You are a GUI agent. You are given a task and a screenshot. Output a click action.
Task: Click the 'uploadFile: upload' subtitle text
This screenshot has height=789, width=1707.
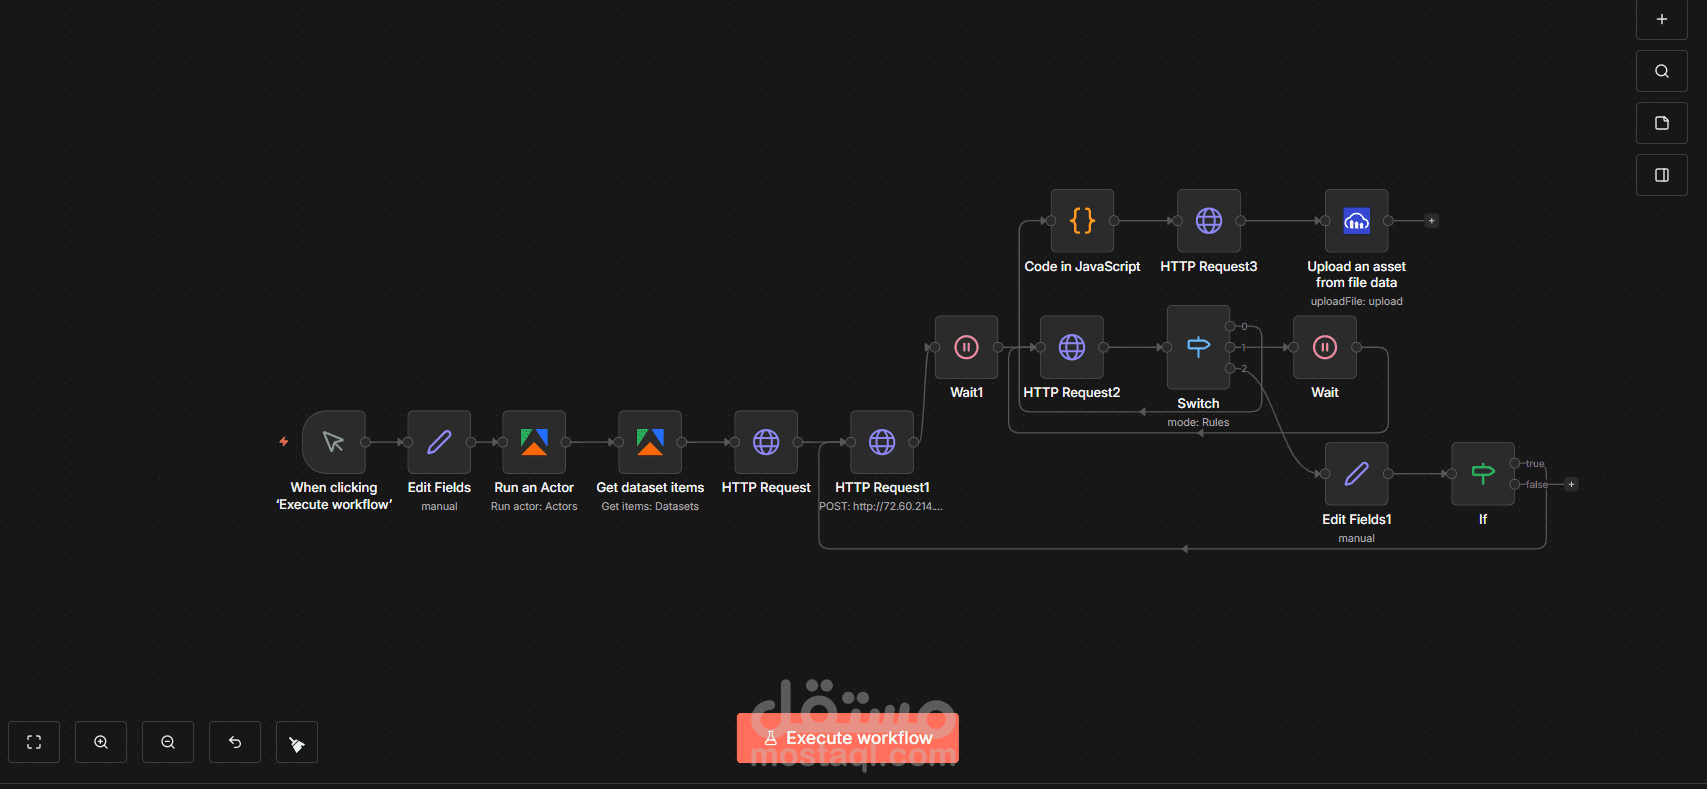click(x=1356, y=301)
